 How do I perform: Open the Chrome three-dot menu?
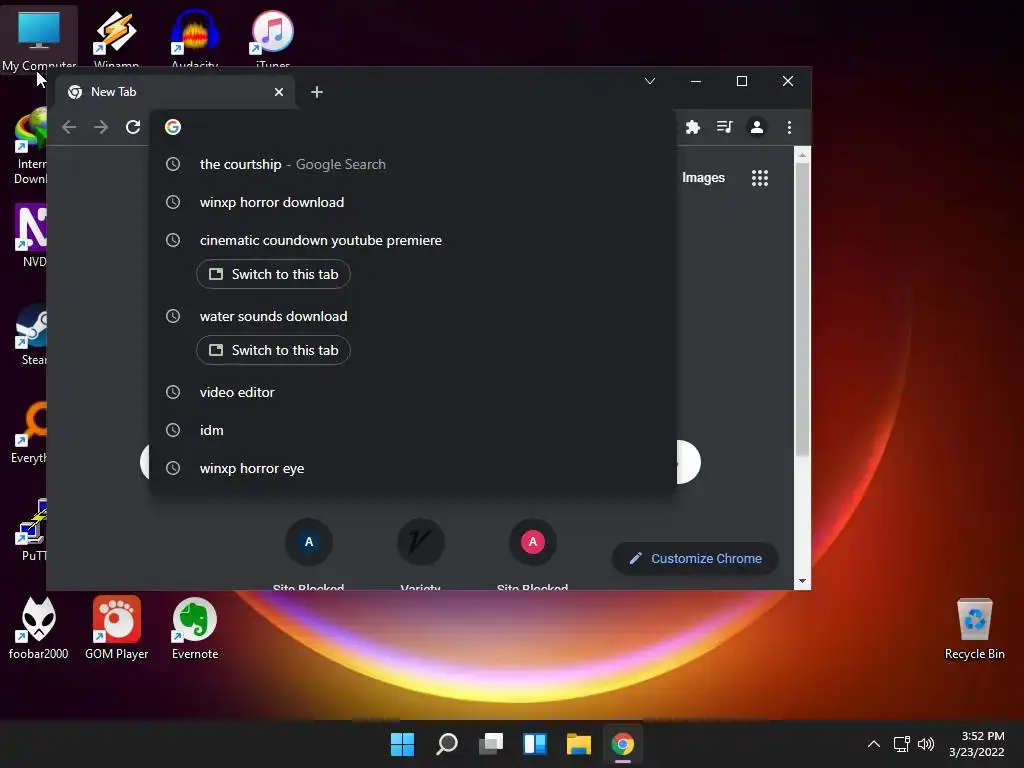click(x=789, y=127)
